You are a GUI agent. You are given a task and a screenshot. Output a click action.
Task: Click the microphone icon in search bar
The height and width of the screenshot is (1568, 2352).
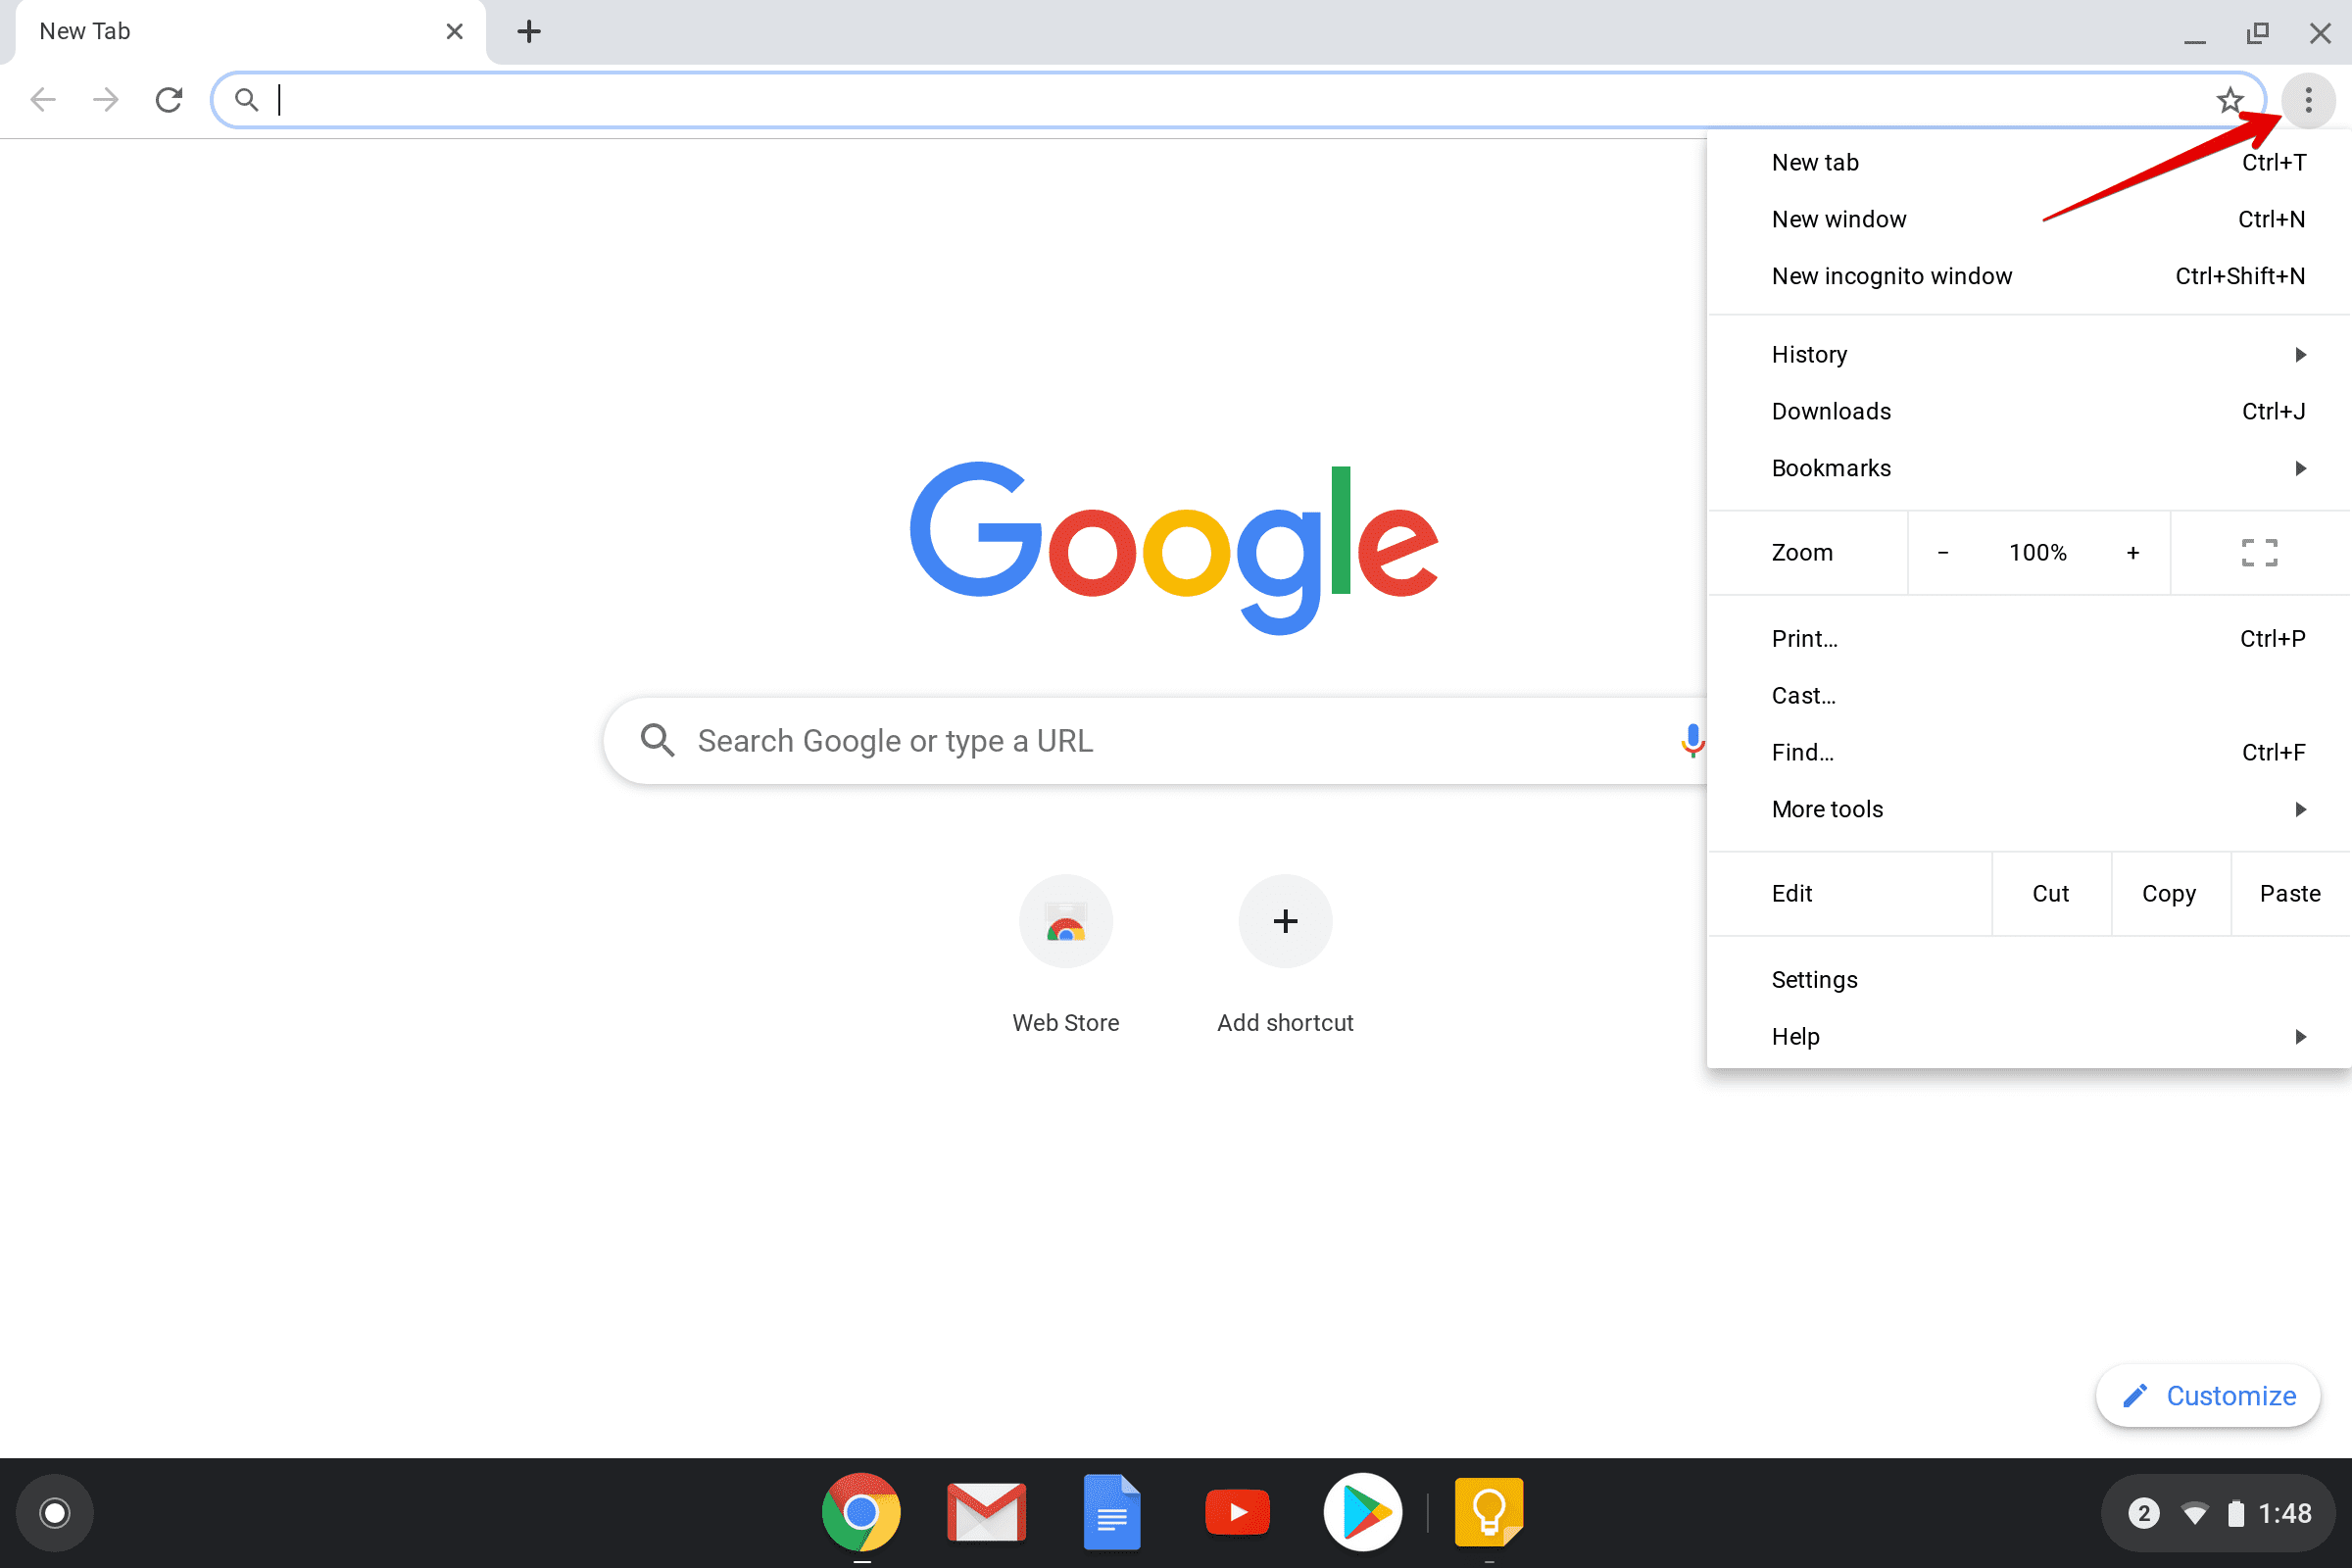point(1692,739)
